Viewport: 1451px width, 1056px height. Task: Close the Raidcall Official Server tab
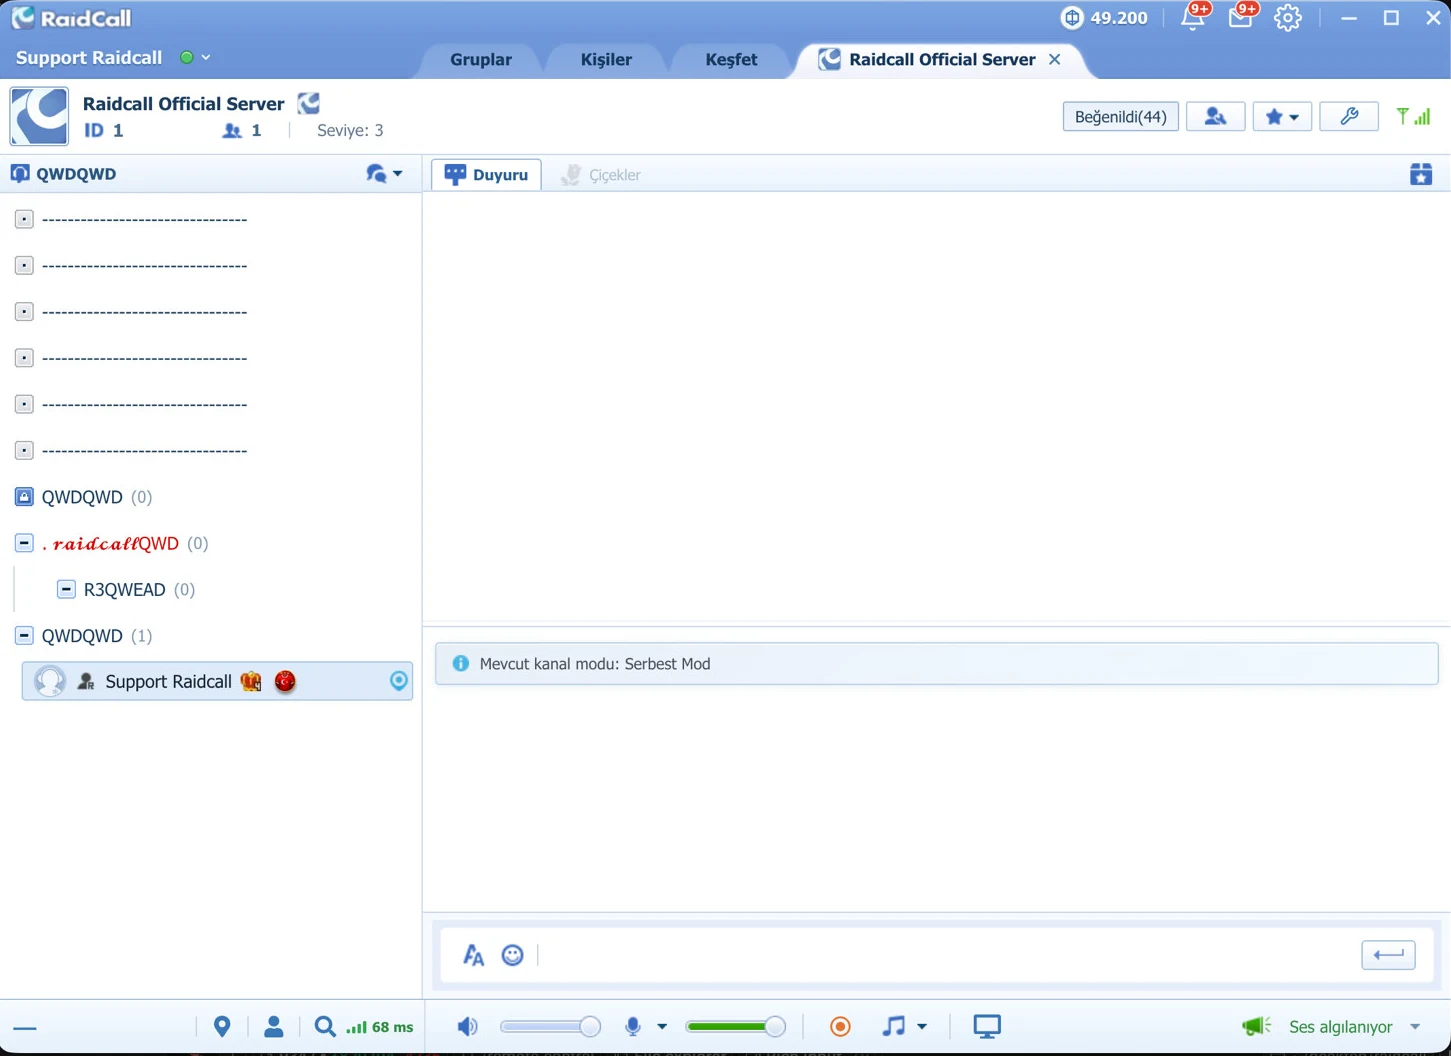point(1055,59)
